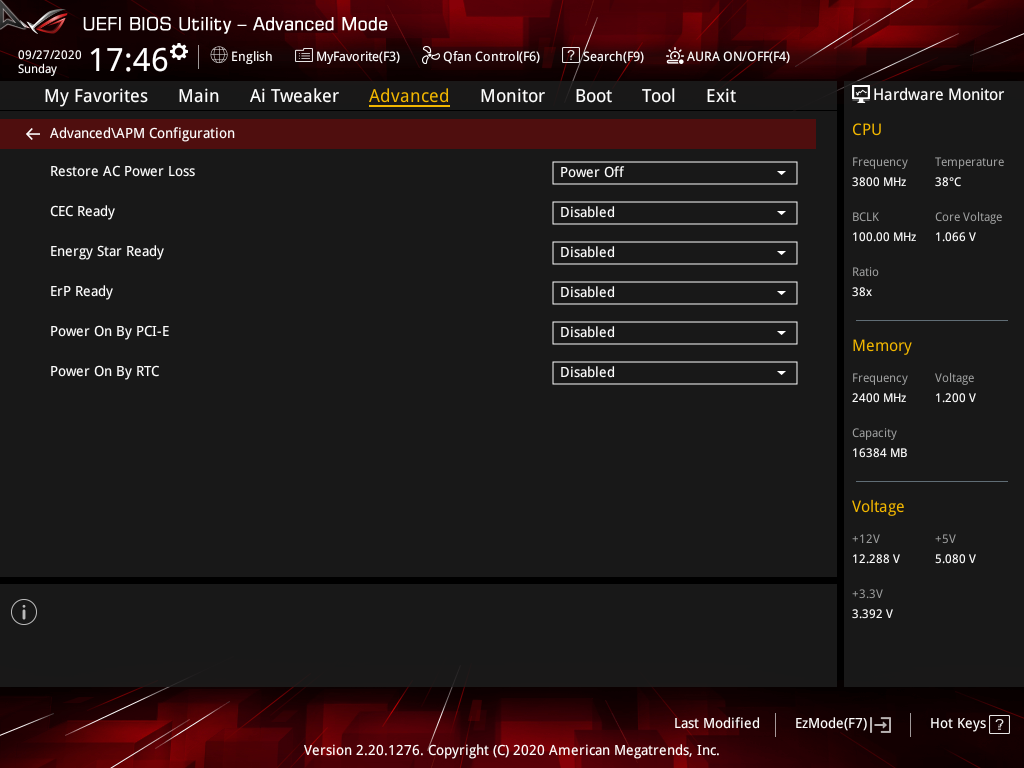Click the globe language icon
Screen dimensions: 1024x768
pyautogui.click(x=219, y=56)
